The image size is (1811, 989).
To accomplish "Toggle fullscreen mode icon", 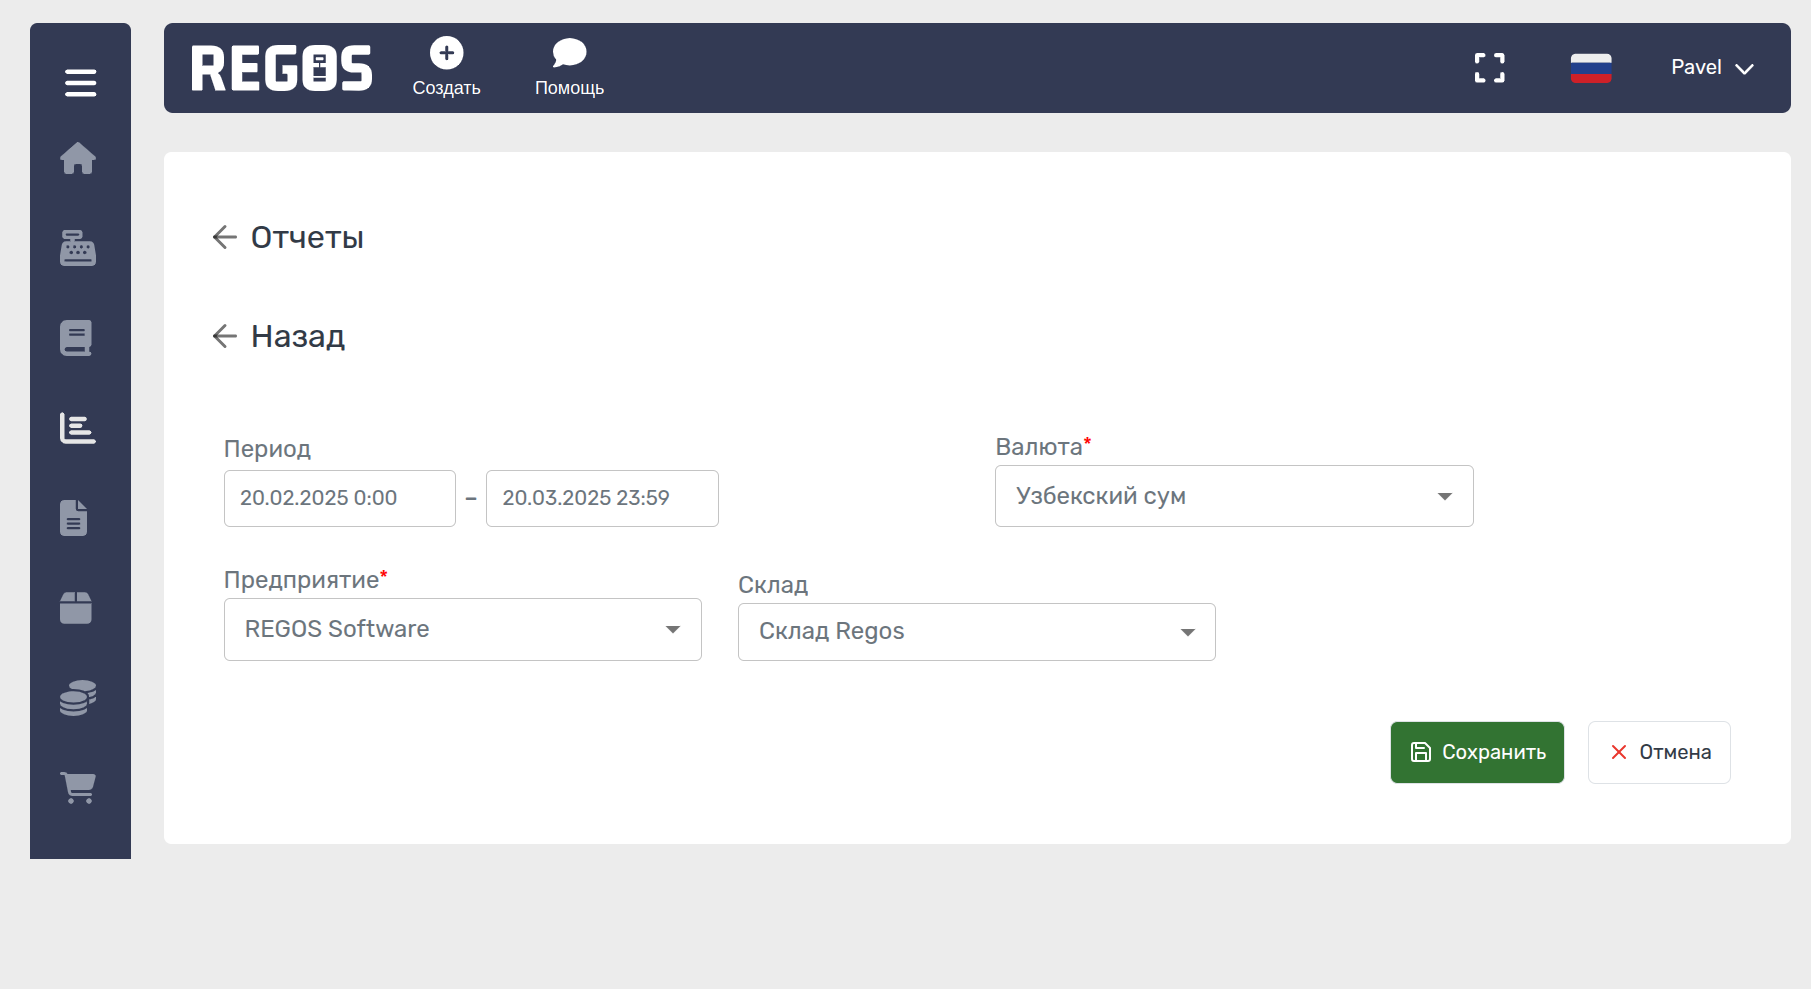I will (1489, 68).
